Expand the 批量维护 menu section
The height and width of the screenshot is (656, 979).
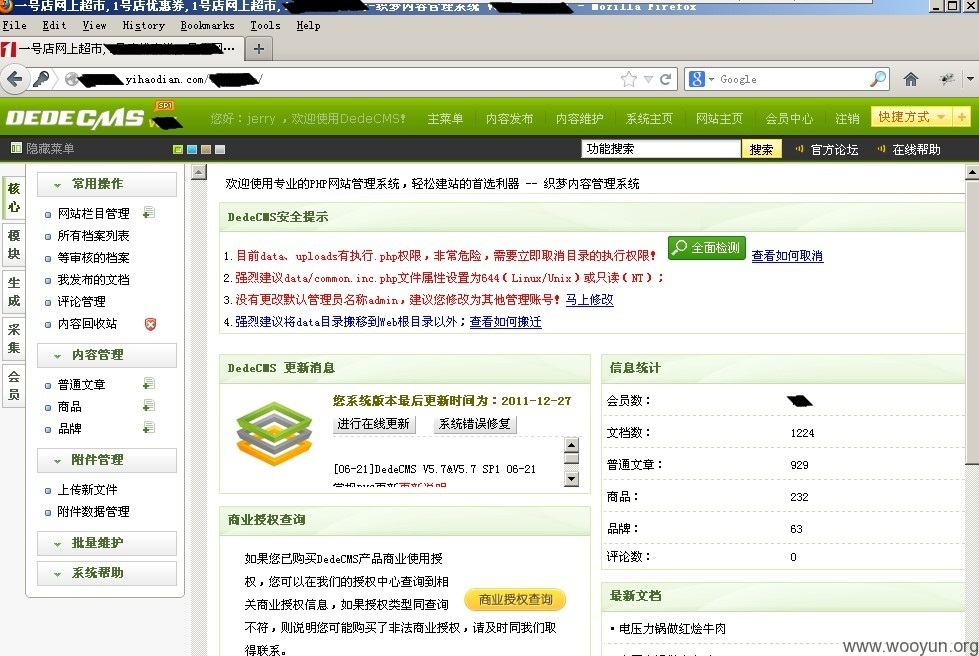click(x=107, y=543)
